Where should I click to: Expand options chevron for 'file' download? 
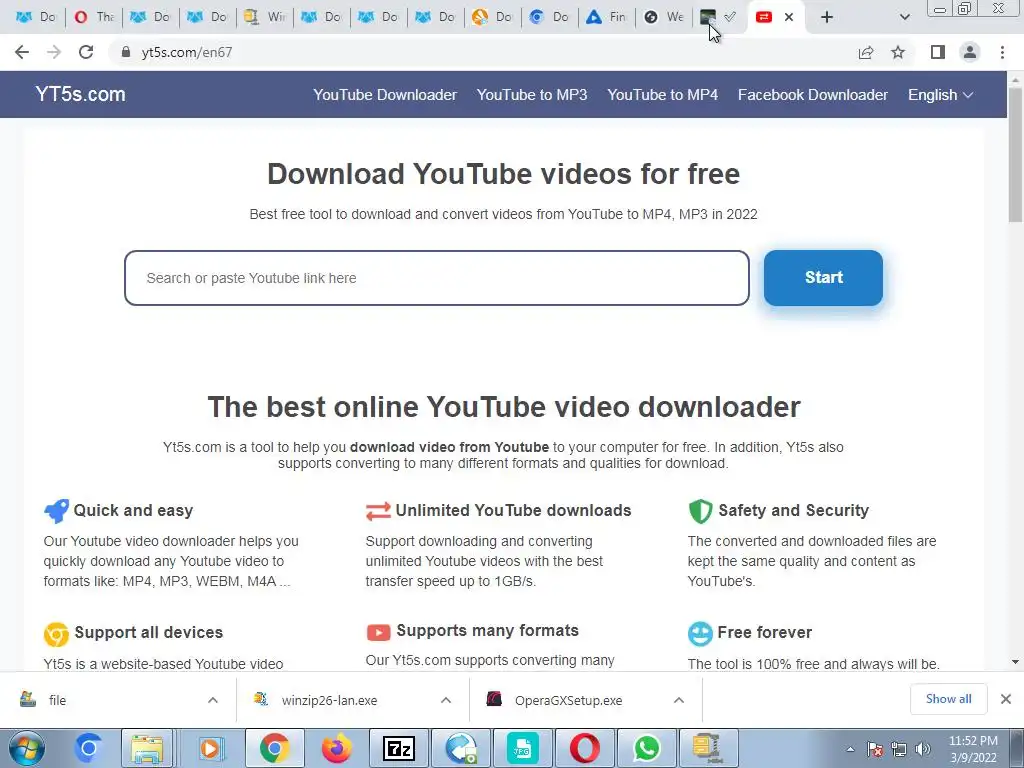pos(213,700)
